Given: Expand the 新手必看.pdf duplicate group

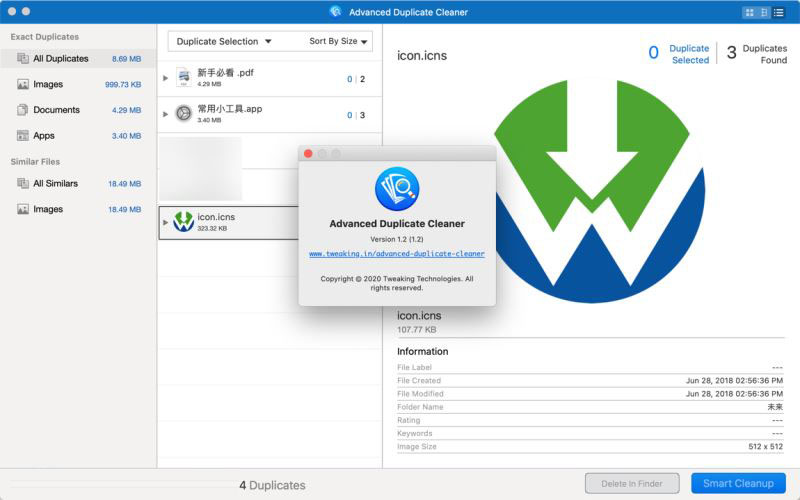Looking at the screenshot, I should pos(165,78).
